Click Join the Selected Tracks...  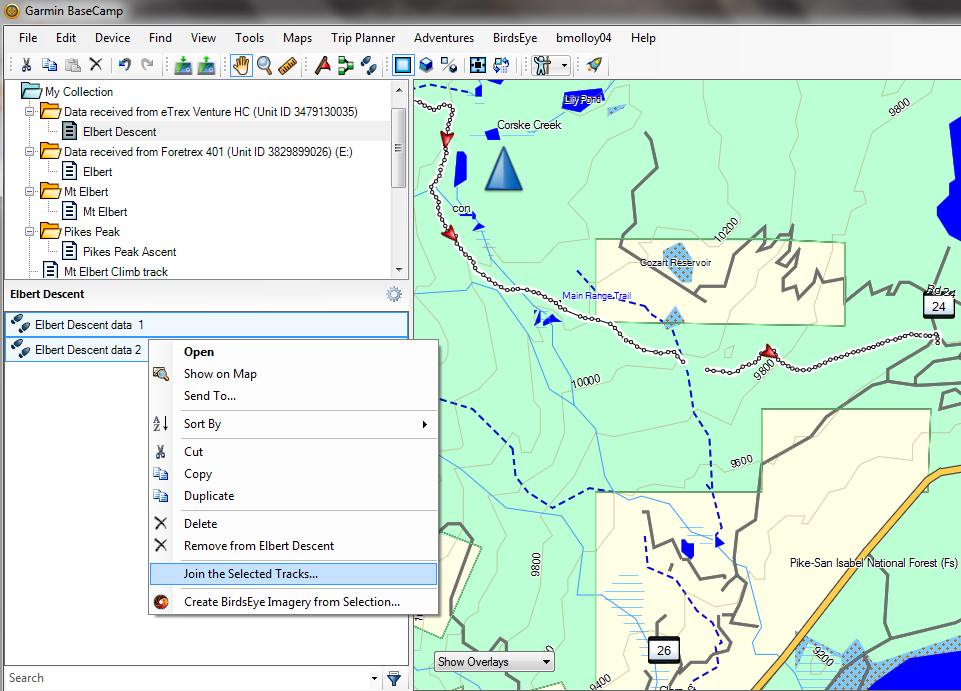(294, 574)
